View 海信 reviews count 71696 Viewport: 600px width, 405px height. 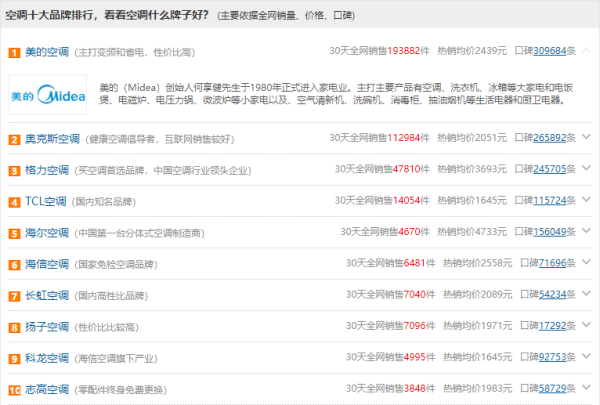552,263
